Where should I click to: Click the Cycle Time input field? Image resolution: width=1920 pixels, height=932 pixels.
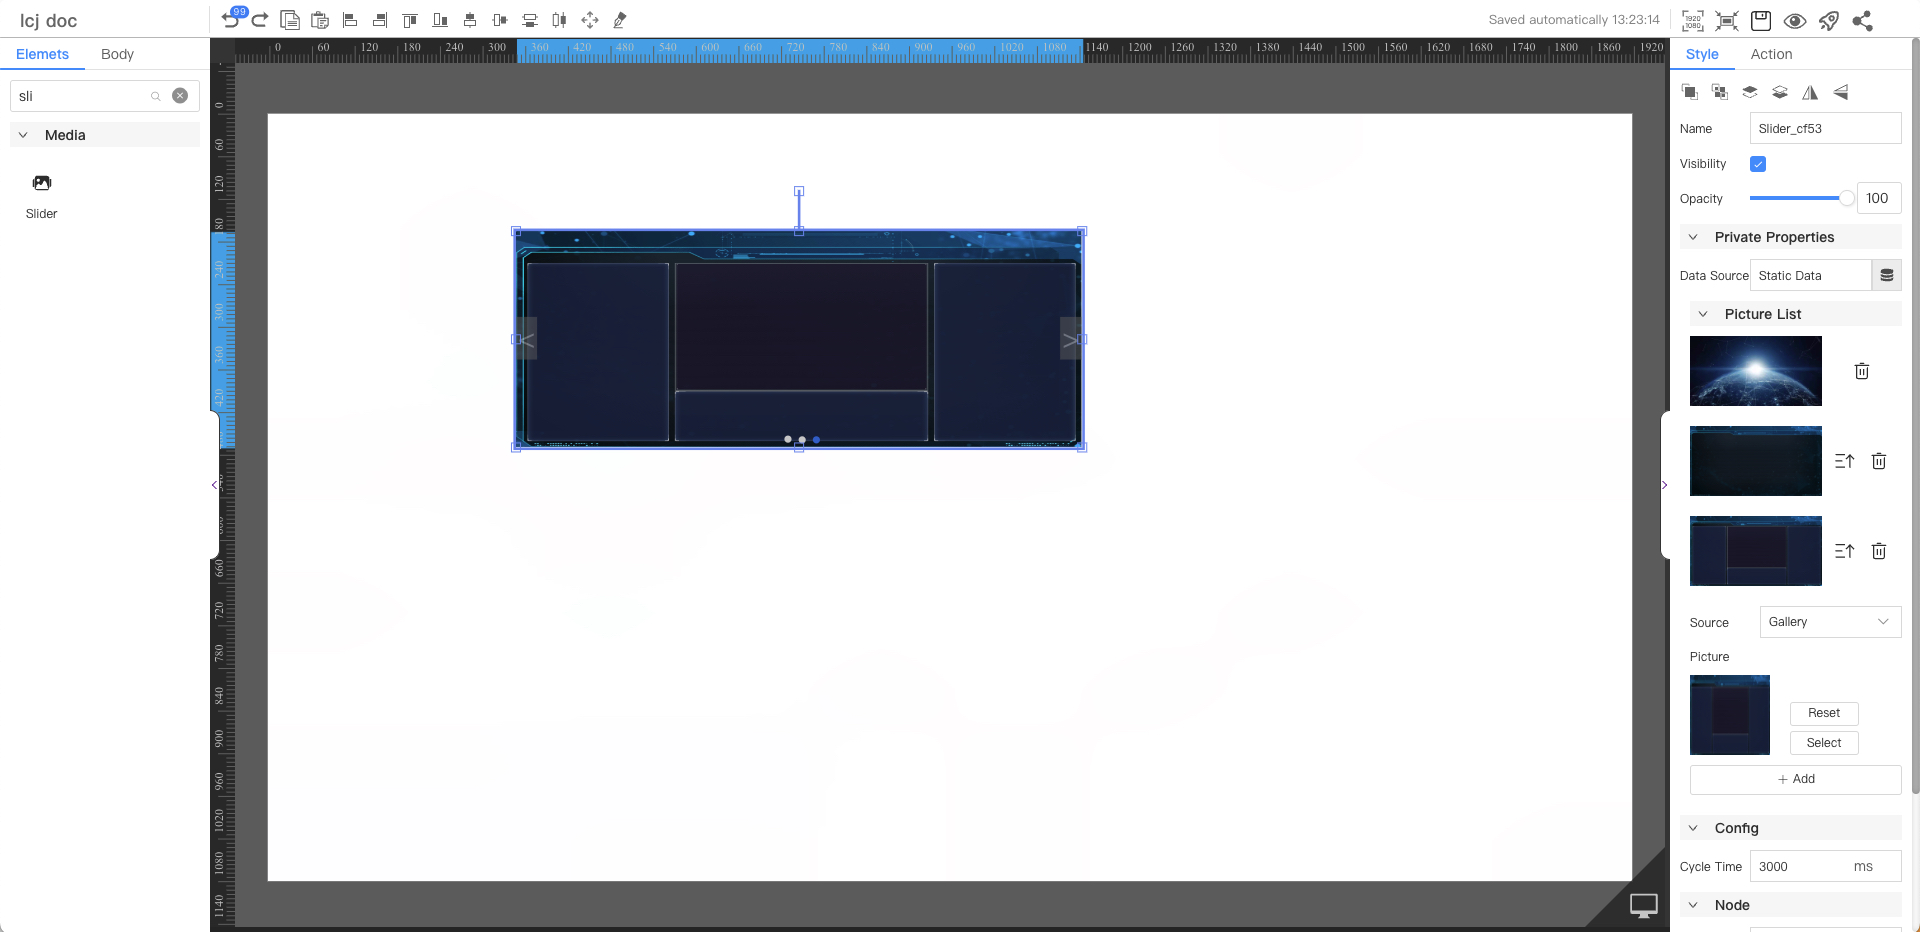click(1826, 866)
